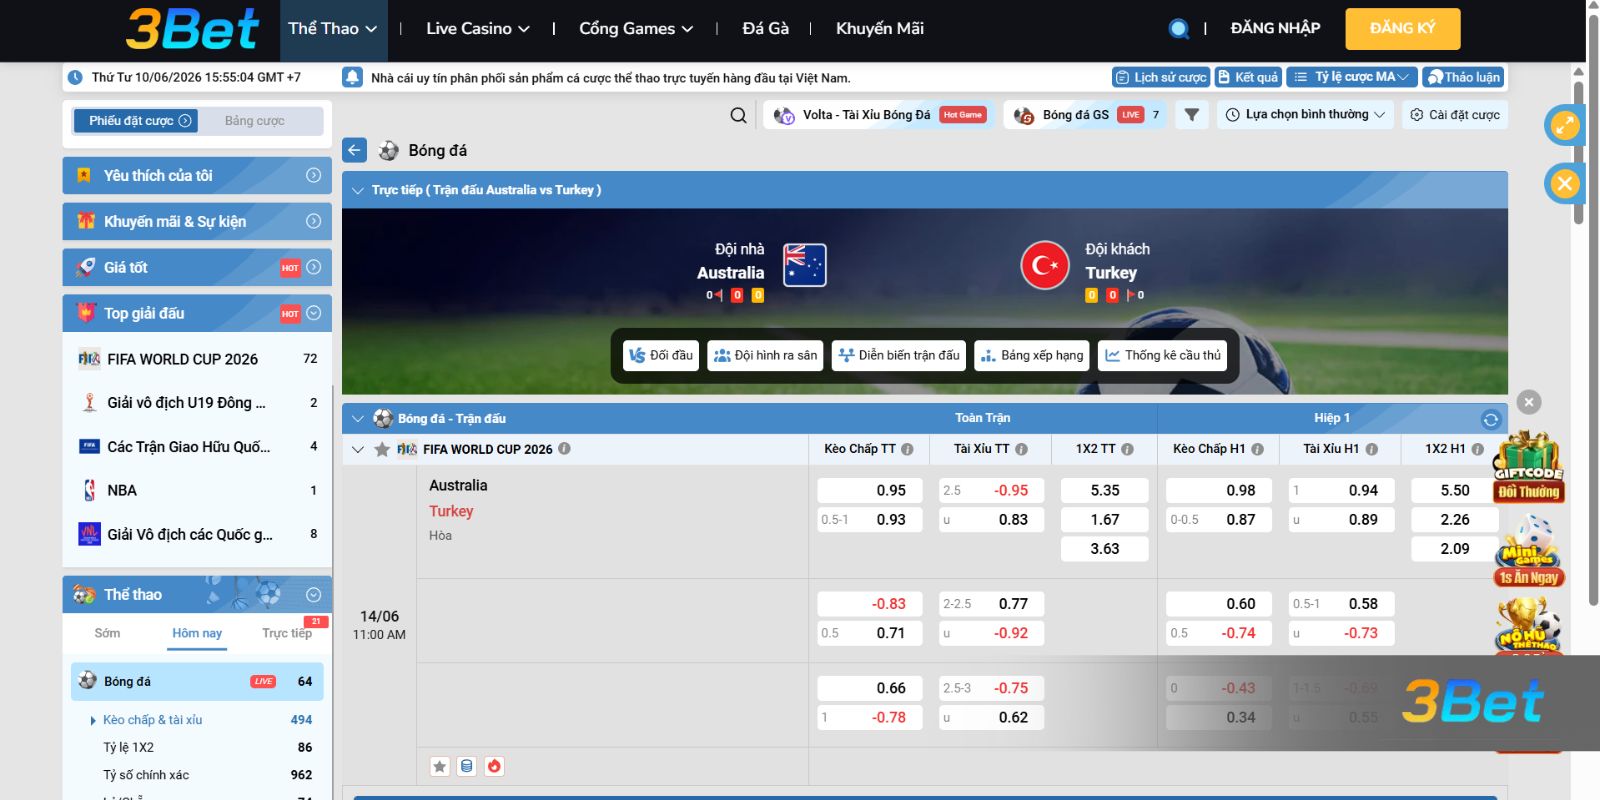Viewport: 1600px width, 800px height.
Task: Click ĐĂNG NHẬP login link
Action: [x=1275, y=28]
